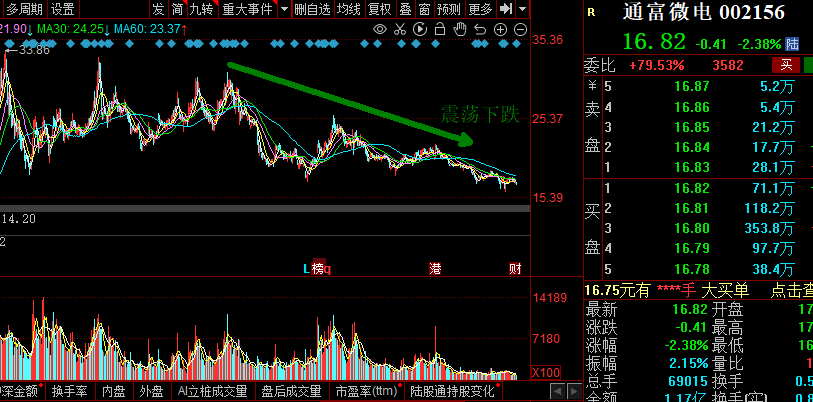
Task: Click the 榜 event marker on chart
Action: [x=318, y=269]
